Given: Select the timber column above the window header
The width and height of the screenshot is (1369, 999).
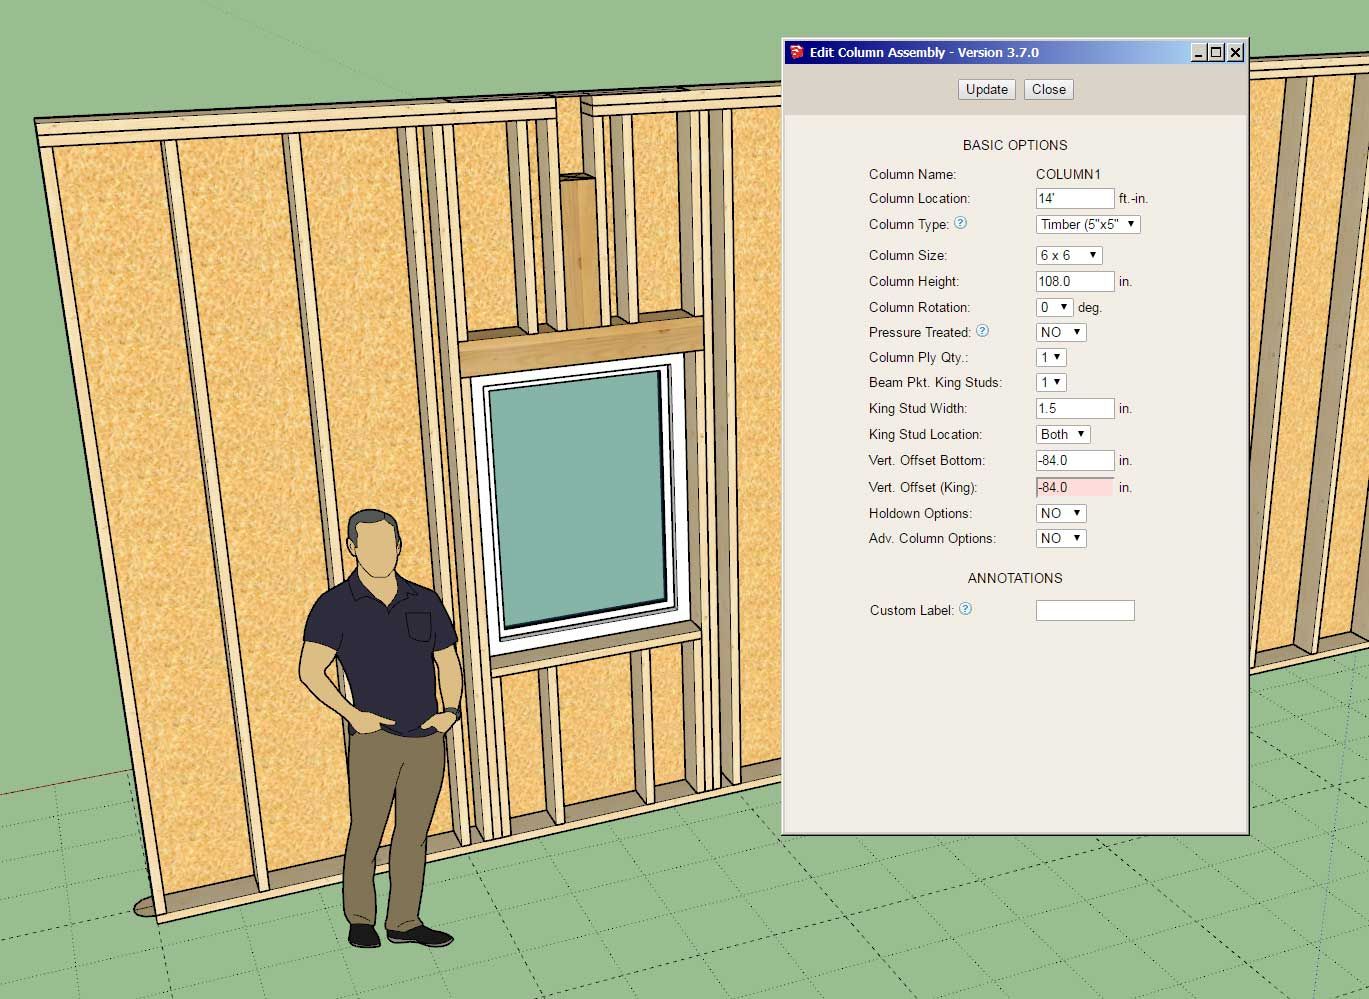Looking at the screenshot, I should 579,250.
